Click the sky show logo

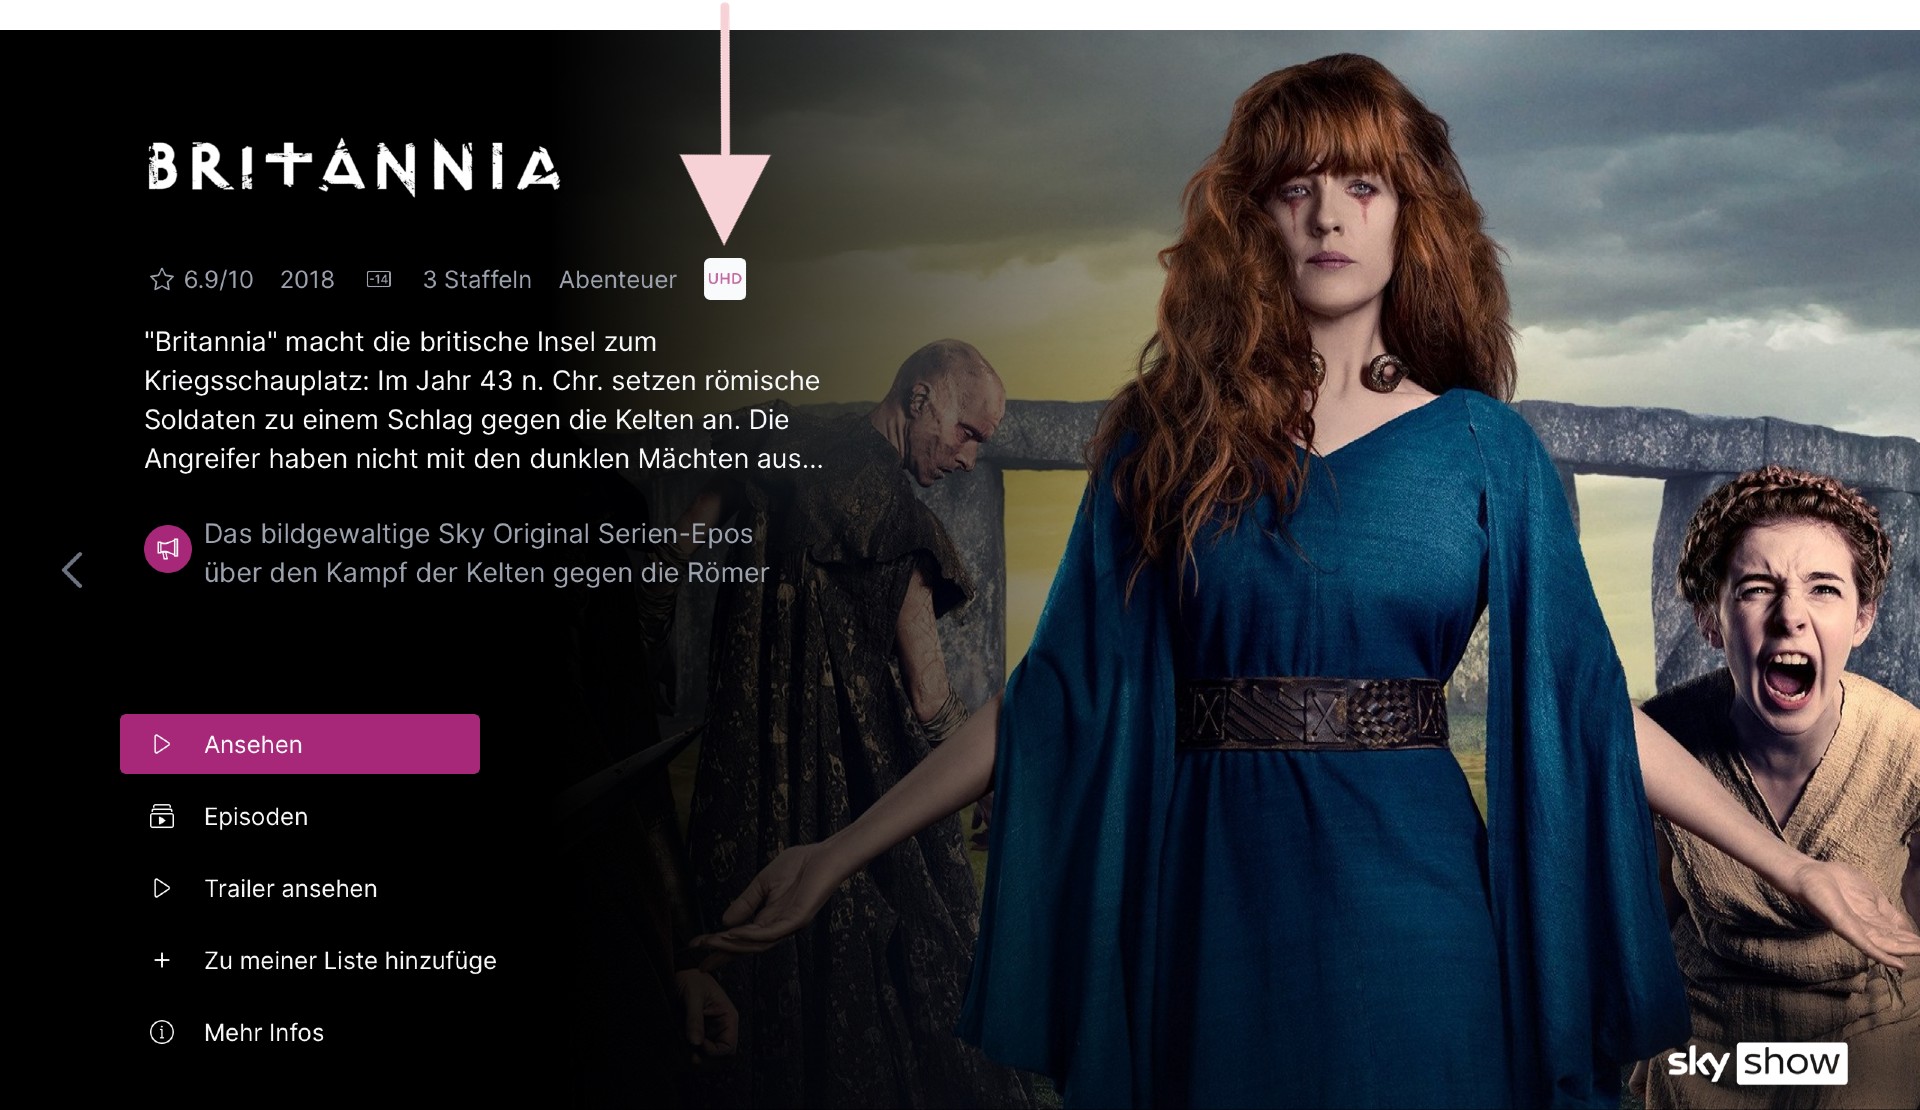[1758, 1062]
